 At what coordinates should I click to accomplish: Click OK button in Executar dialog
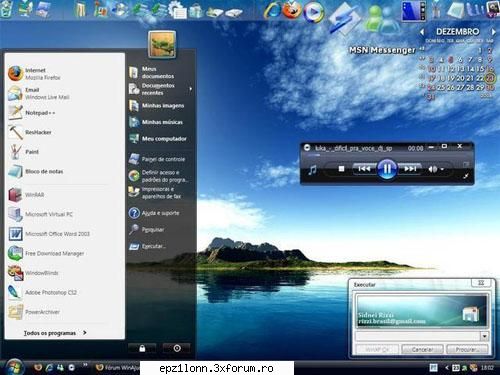click(377, 349)
